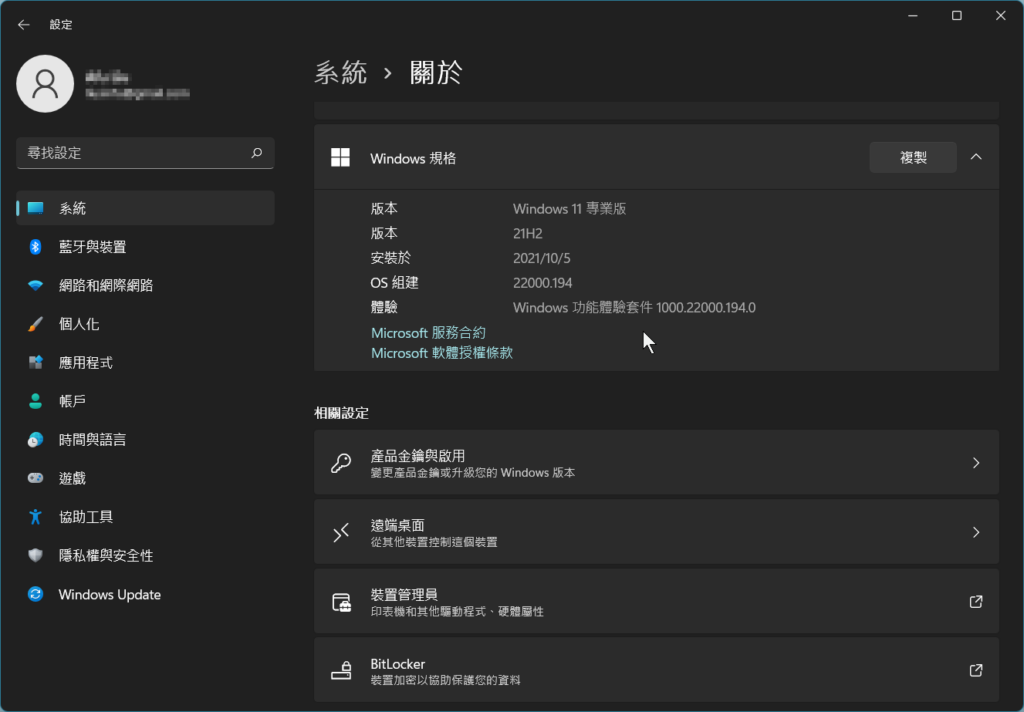1024x712 pixels.
Task: Click the 關於 page title
Action: point(436,72)
